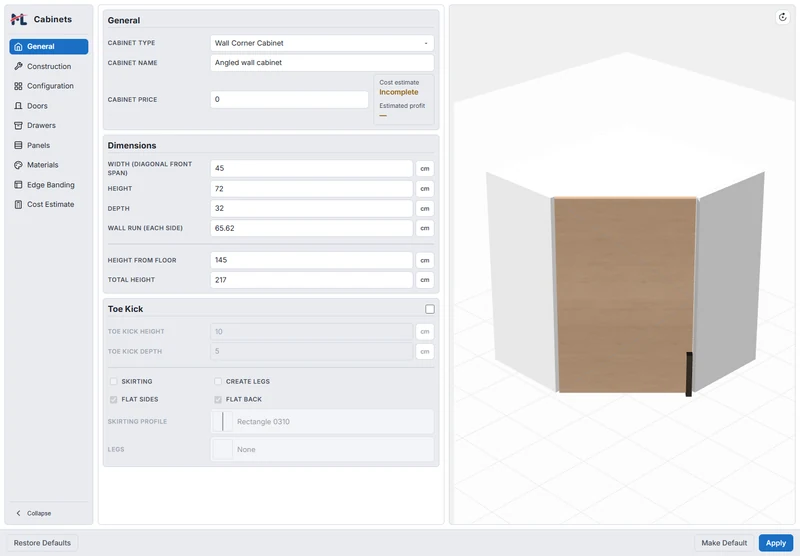Change Height From Floor cm unit

coord(424,260)
